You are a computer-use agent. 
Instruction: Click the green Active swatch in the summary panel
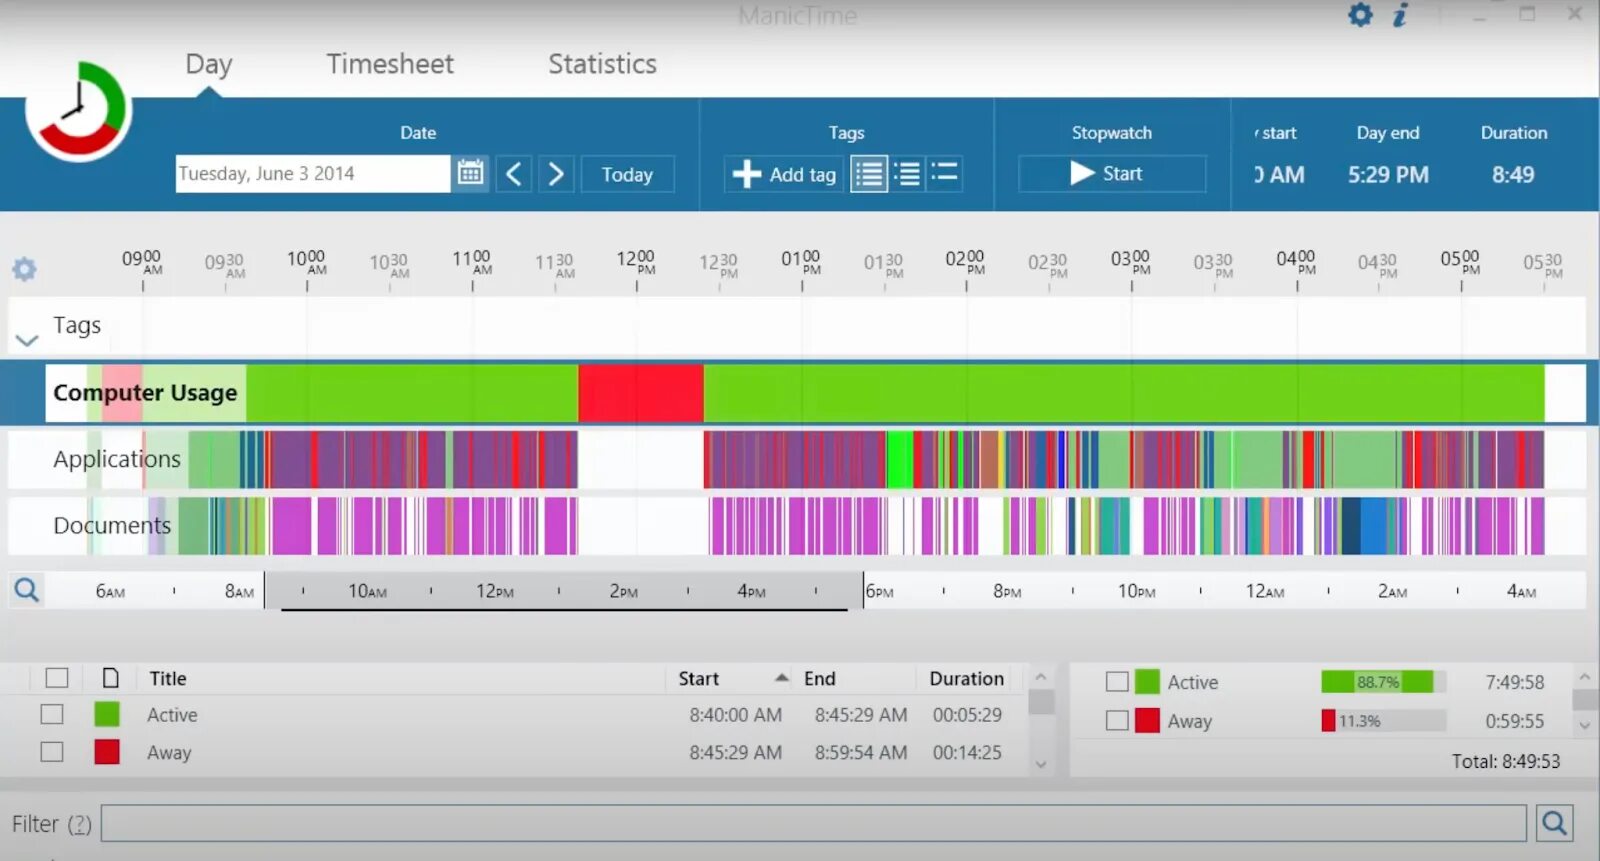[1147, 682]
